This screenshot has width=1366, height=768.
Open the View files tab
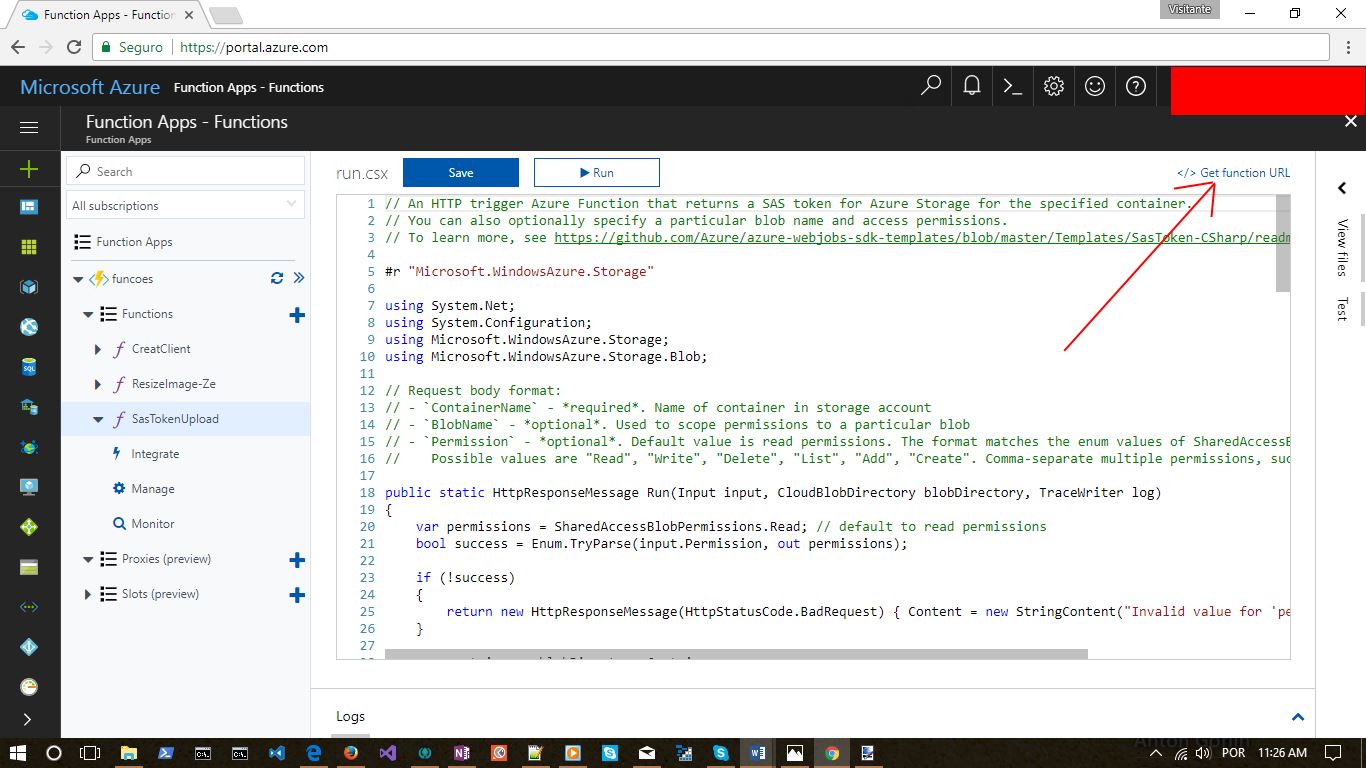(1342, 247)
